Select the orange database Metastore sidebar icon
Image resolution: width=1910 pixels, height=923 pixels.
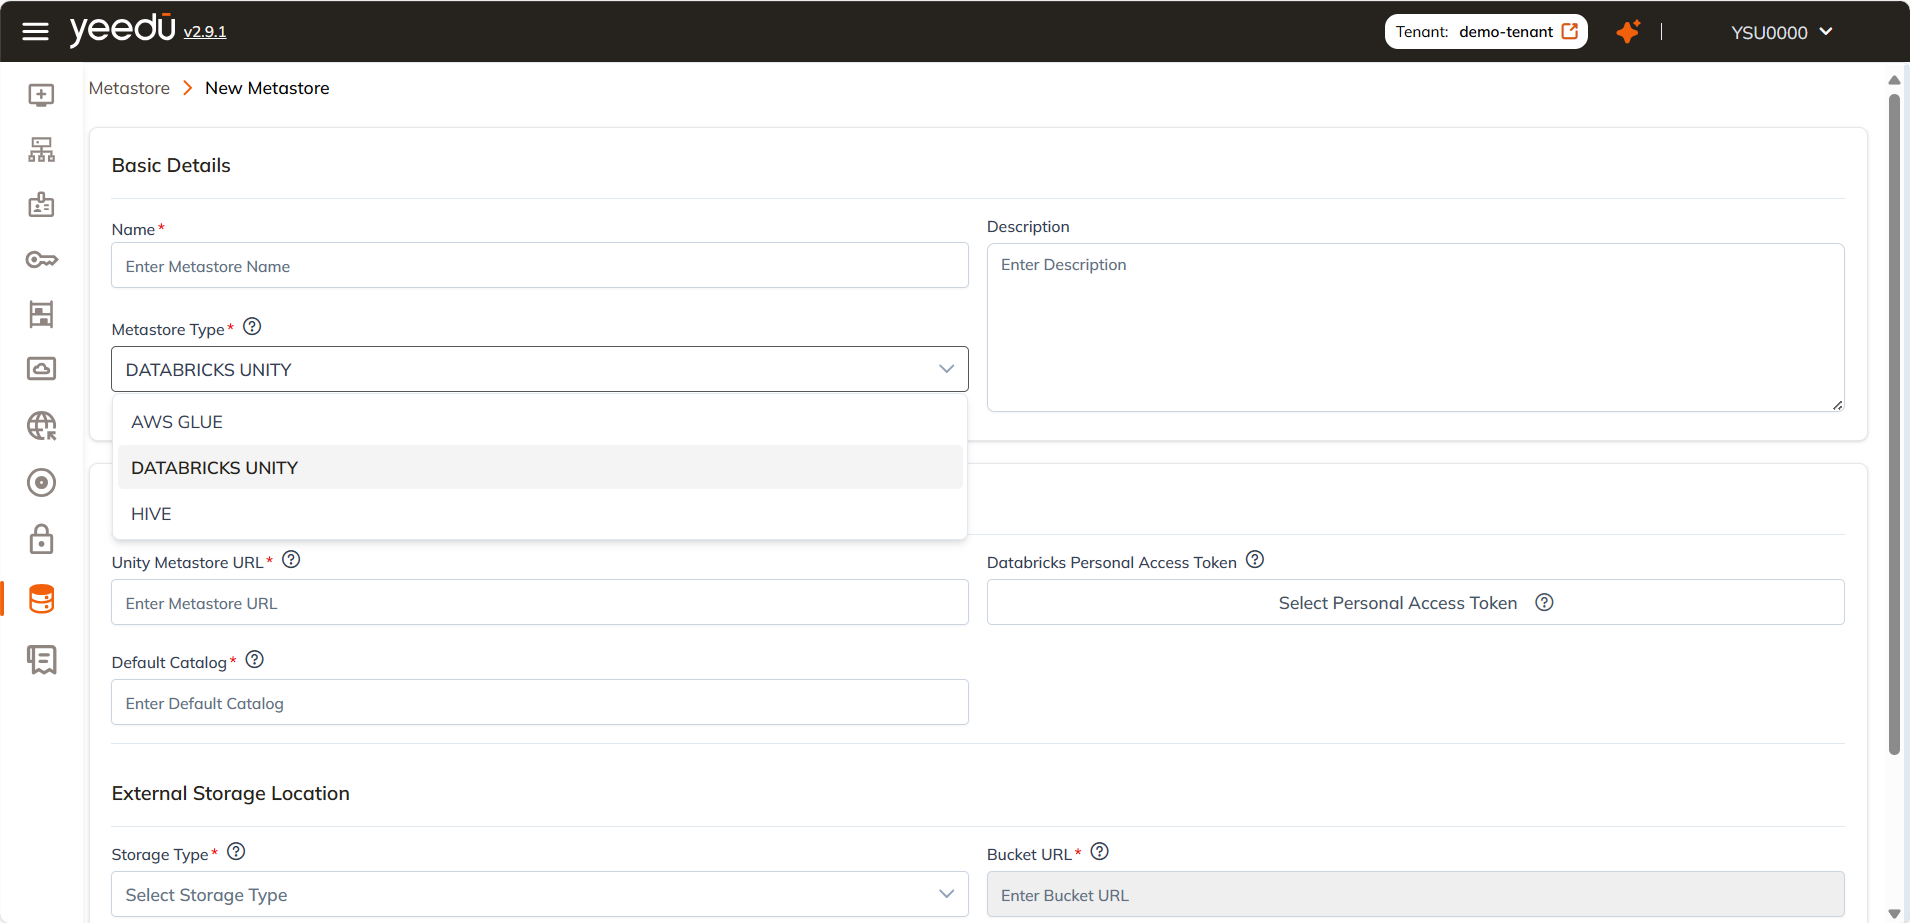41,599
